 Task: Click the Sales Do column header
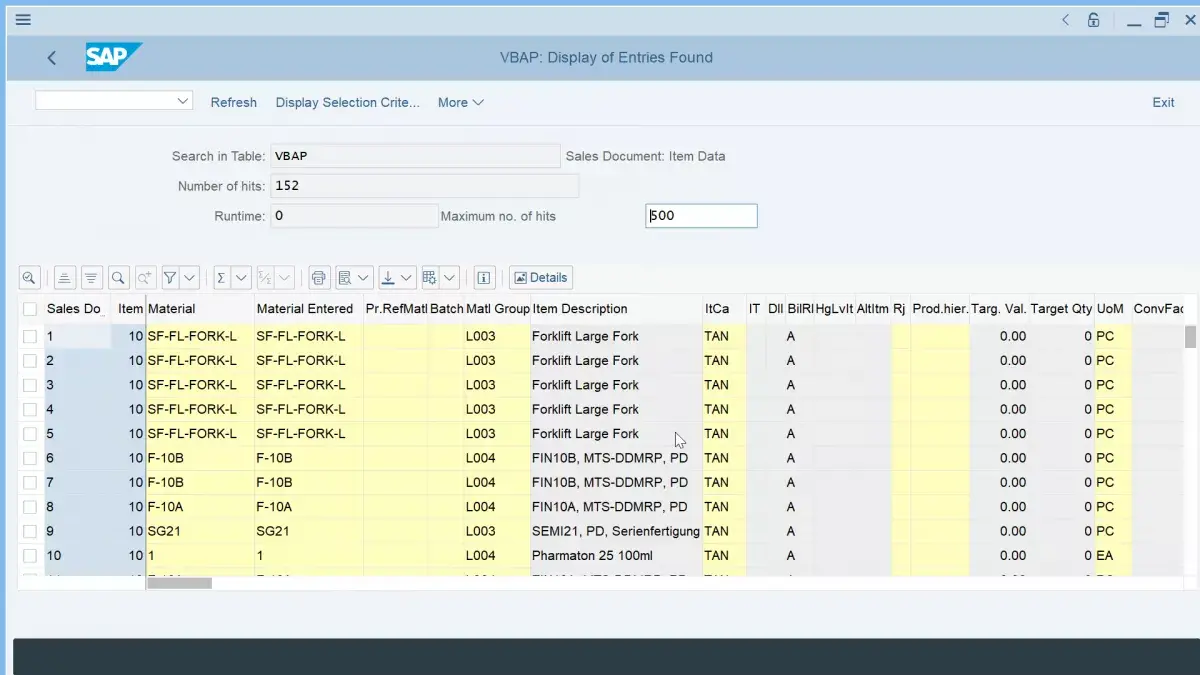(x=76, y=309)
